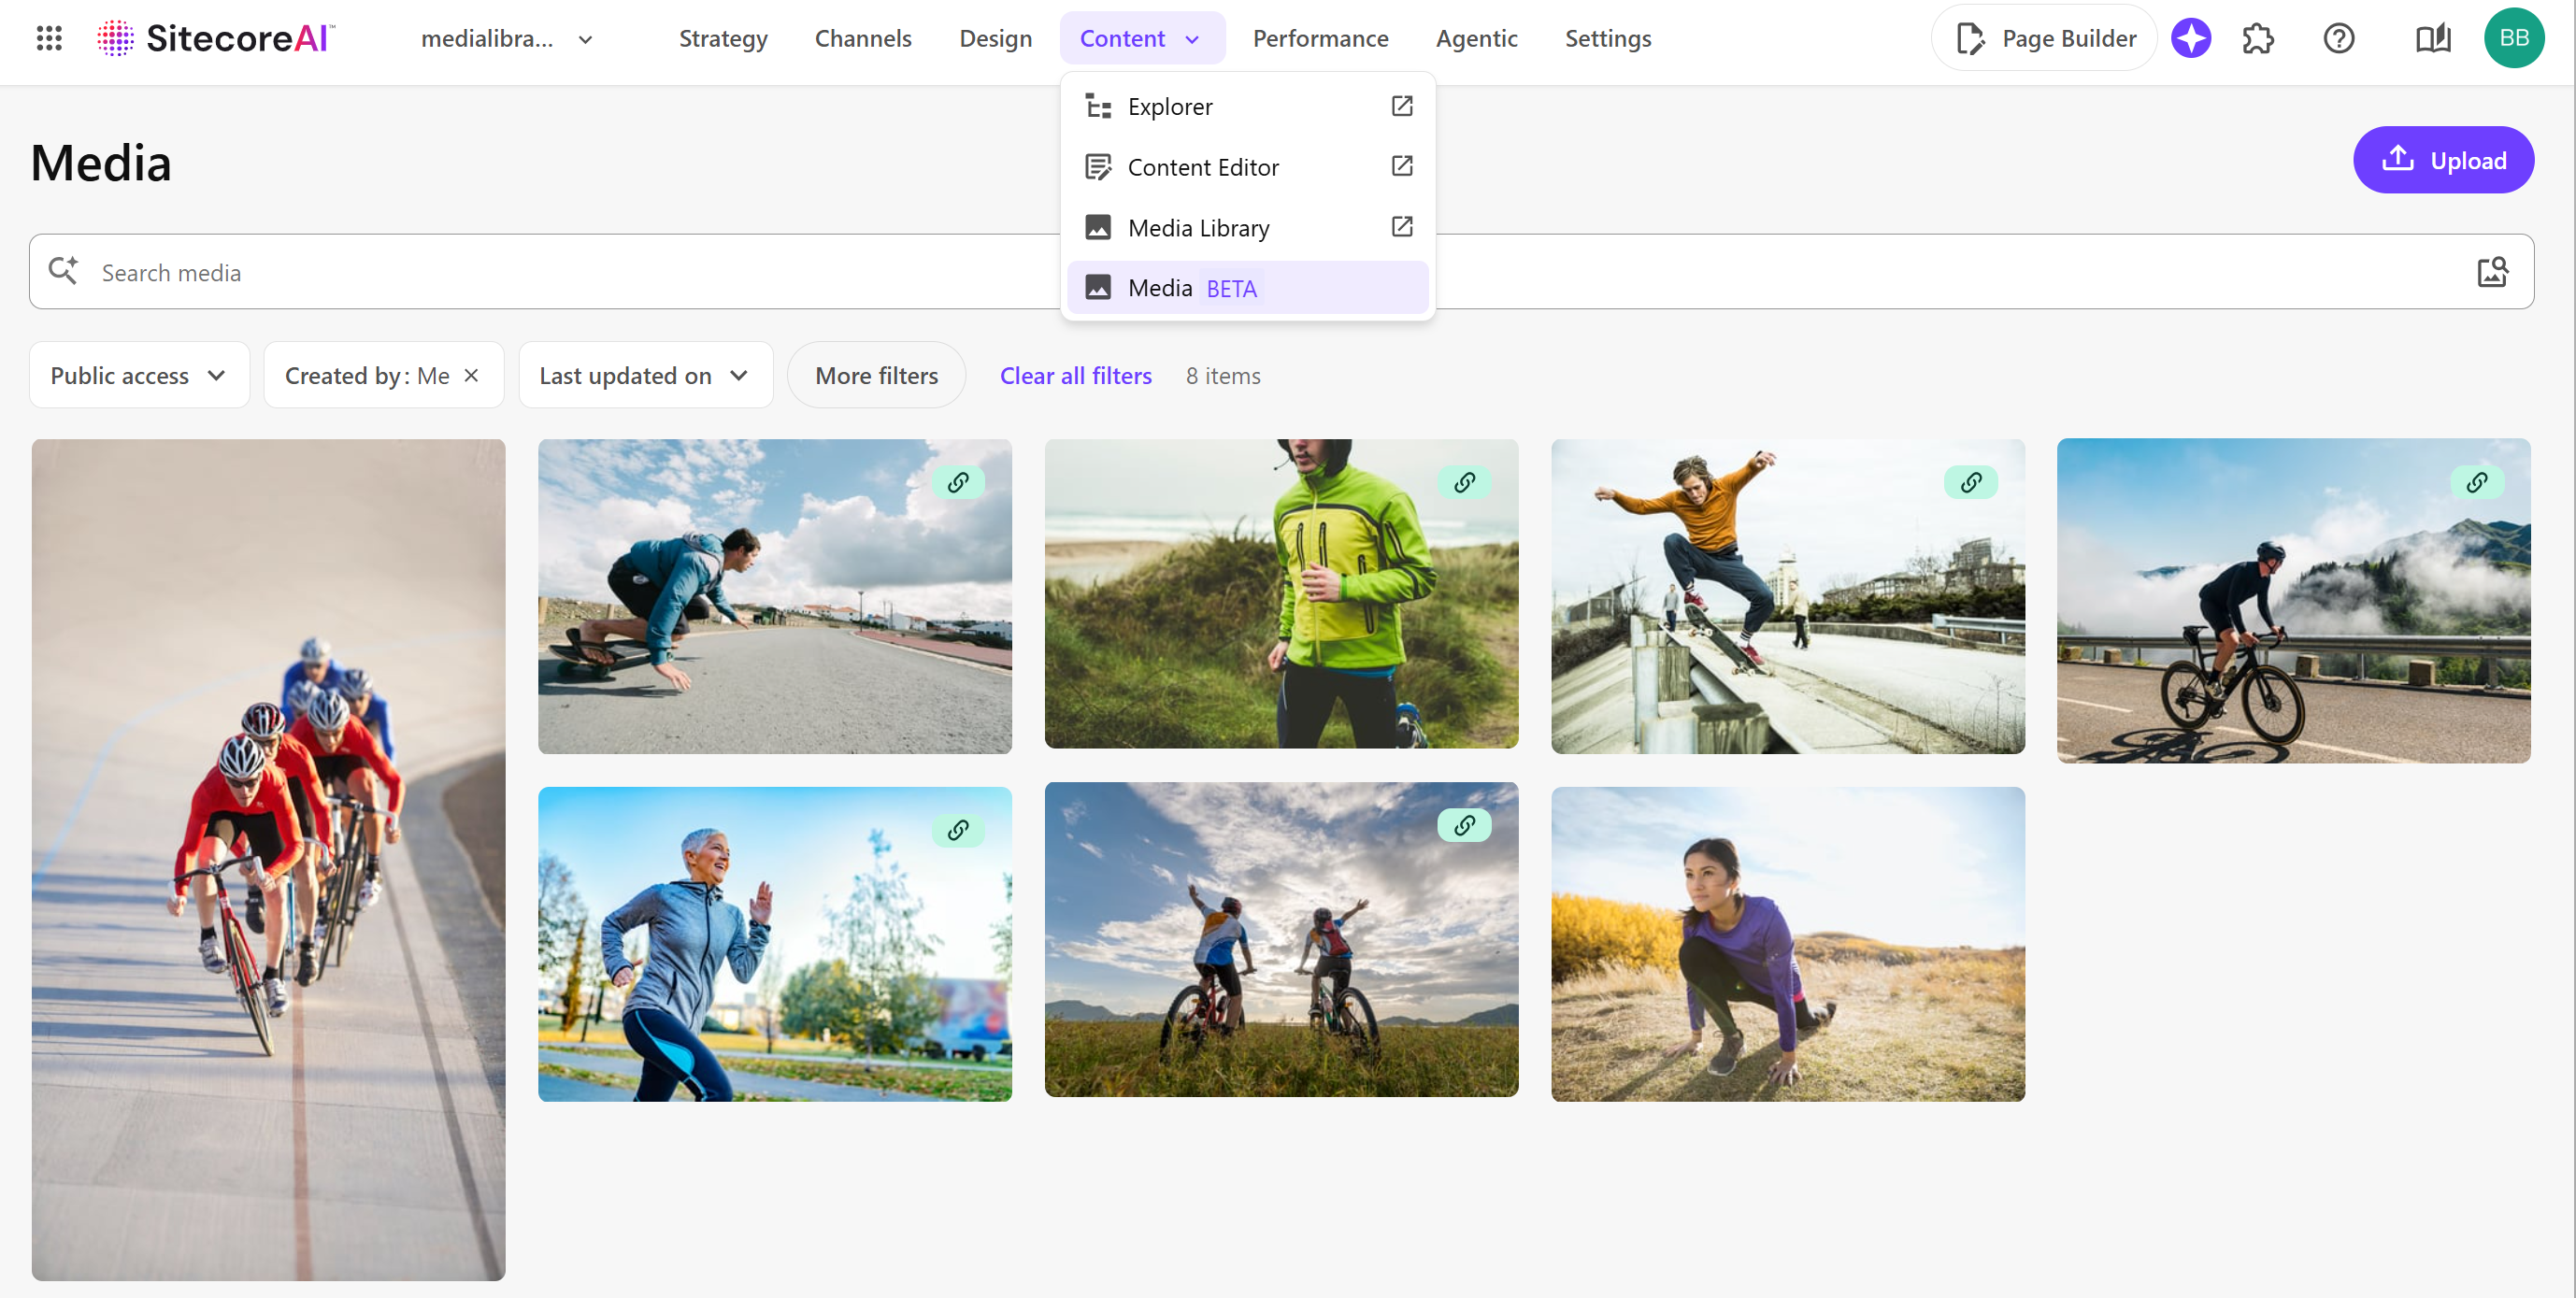Screen dimensions: 2576x1298
Task: Click the link badge on skateboard jump photo
Action: pos(1970,482)
